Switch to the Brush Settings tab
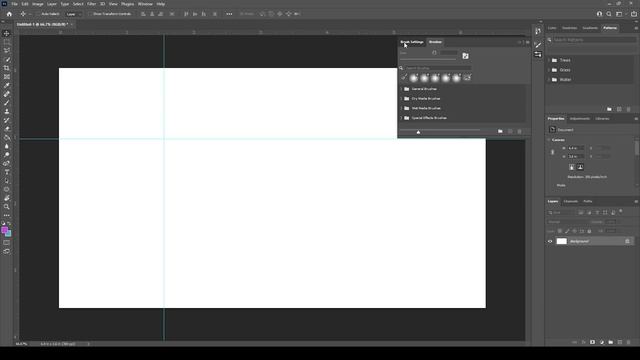The width and height of the screenshot is (640, 360). (x=412, y=42)
